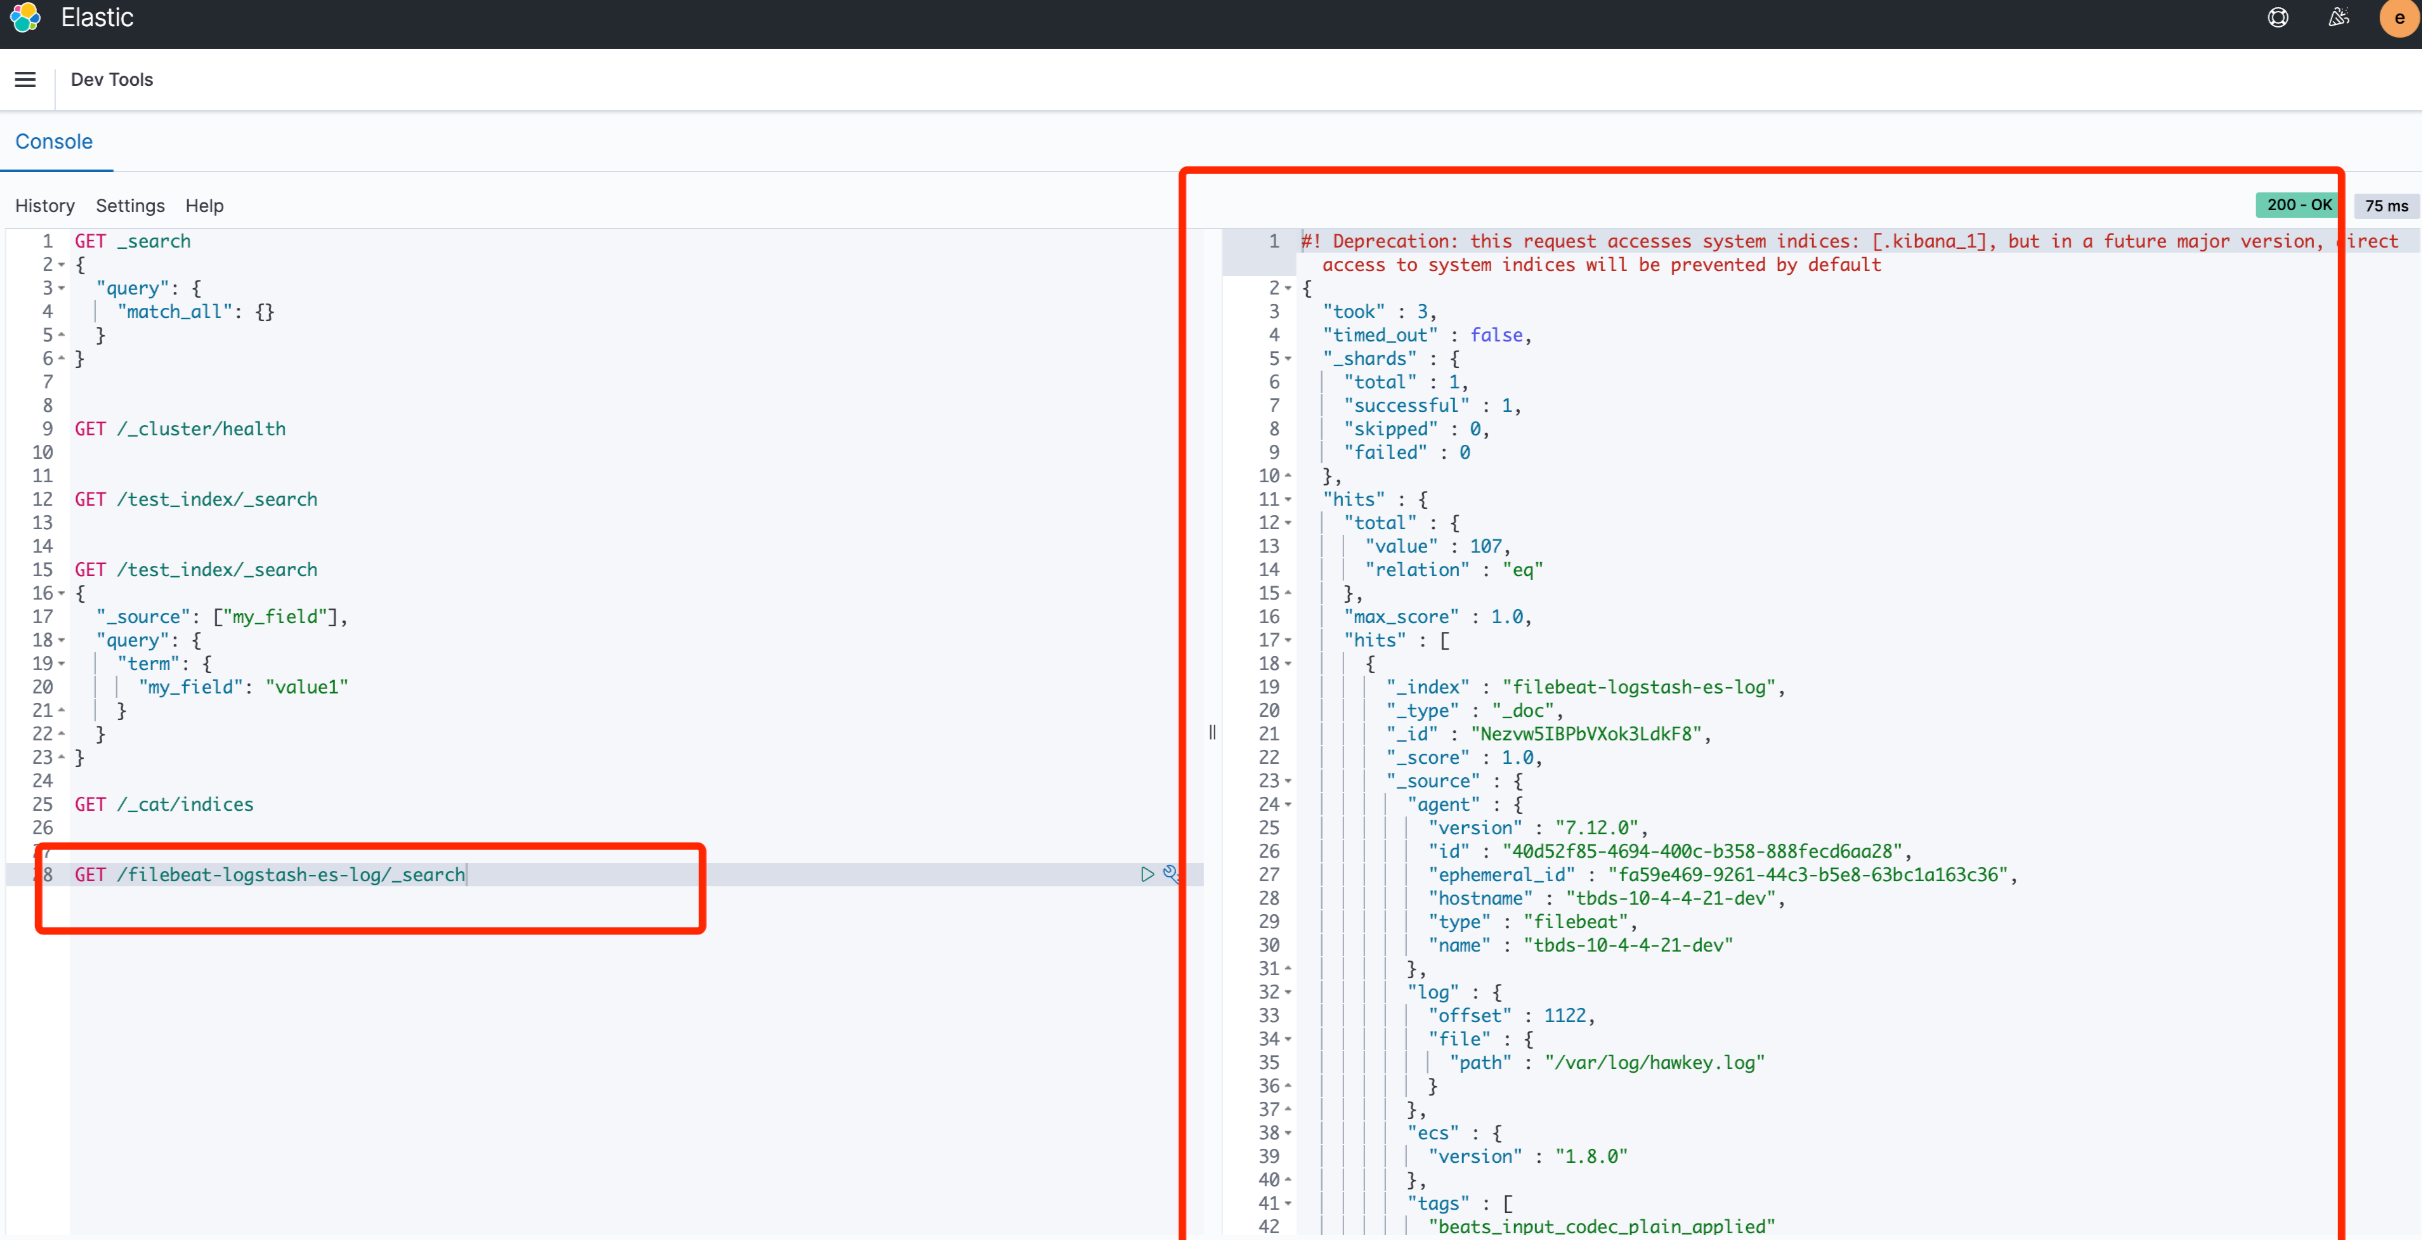The height and width of the screenshot is (1240, 2422).
Task: Click the 200 - OK status badge
Action: (2298, 205)
